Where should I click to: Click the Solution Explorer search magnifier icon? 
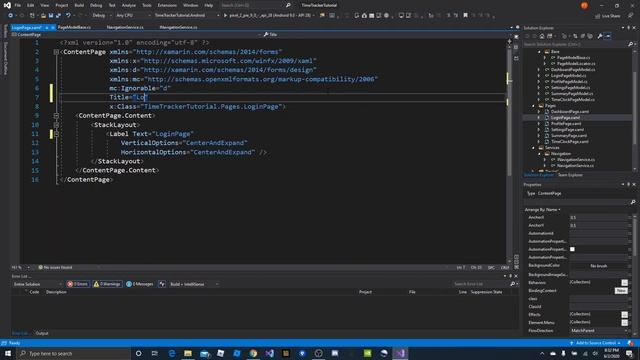(630, 44)
